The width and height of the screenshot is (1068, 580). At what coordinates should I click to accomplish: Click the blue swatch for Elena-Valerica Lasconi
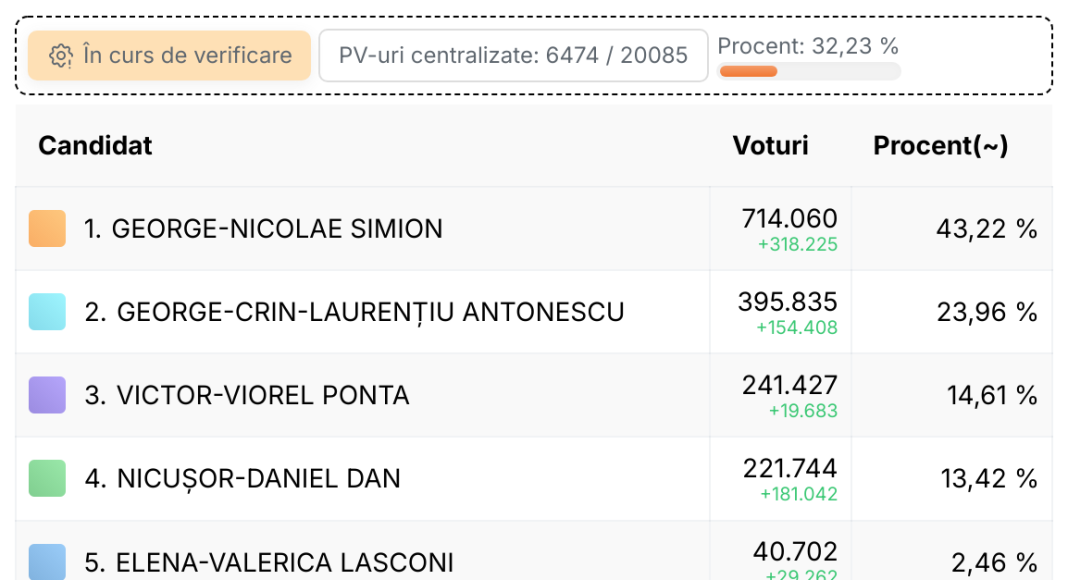coord(47,562)
